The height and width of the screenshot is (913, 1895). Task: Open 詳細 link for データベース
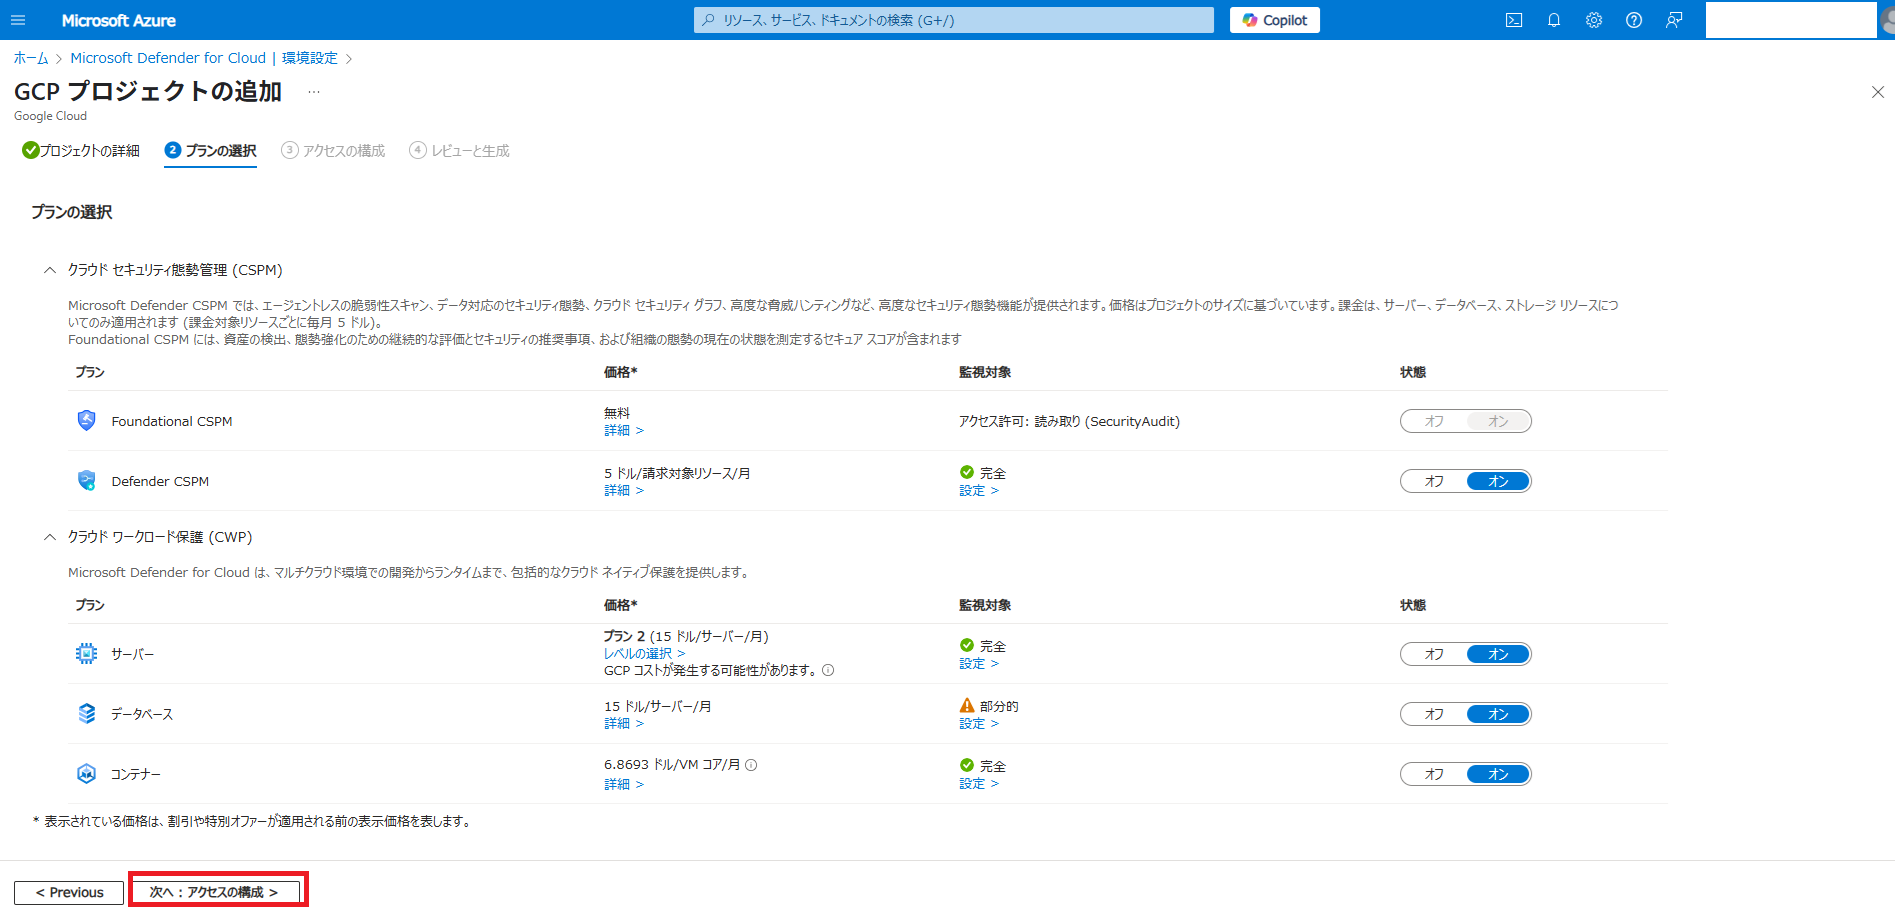point(623,723)
